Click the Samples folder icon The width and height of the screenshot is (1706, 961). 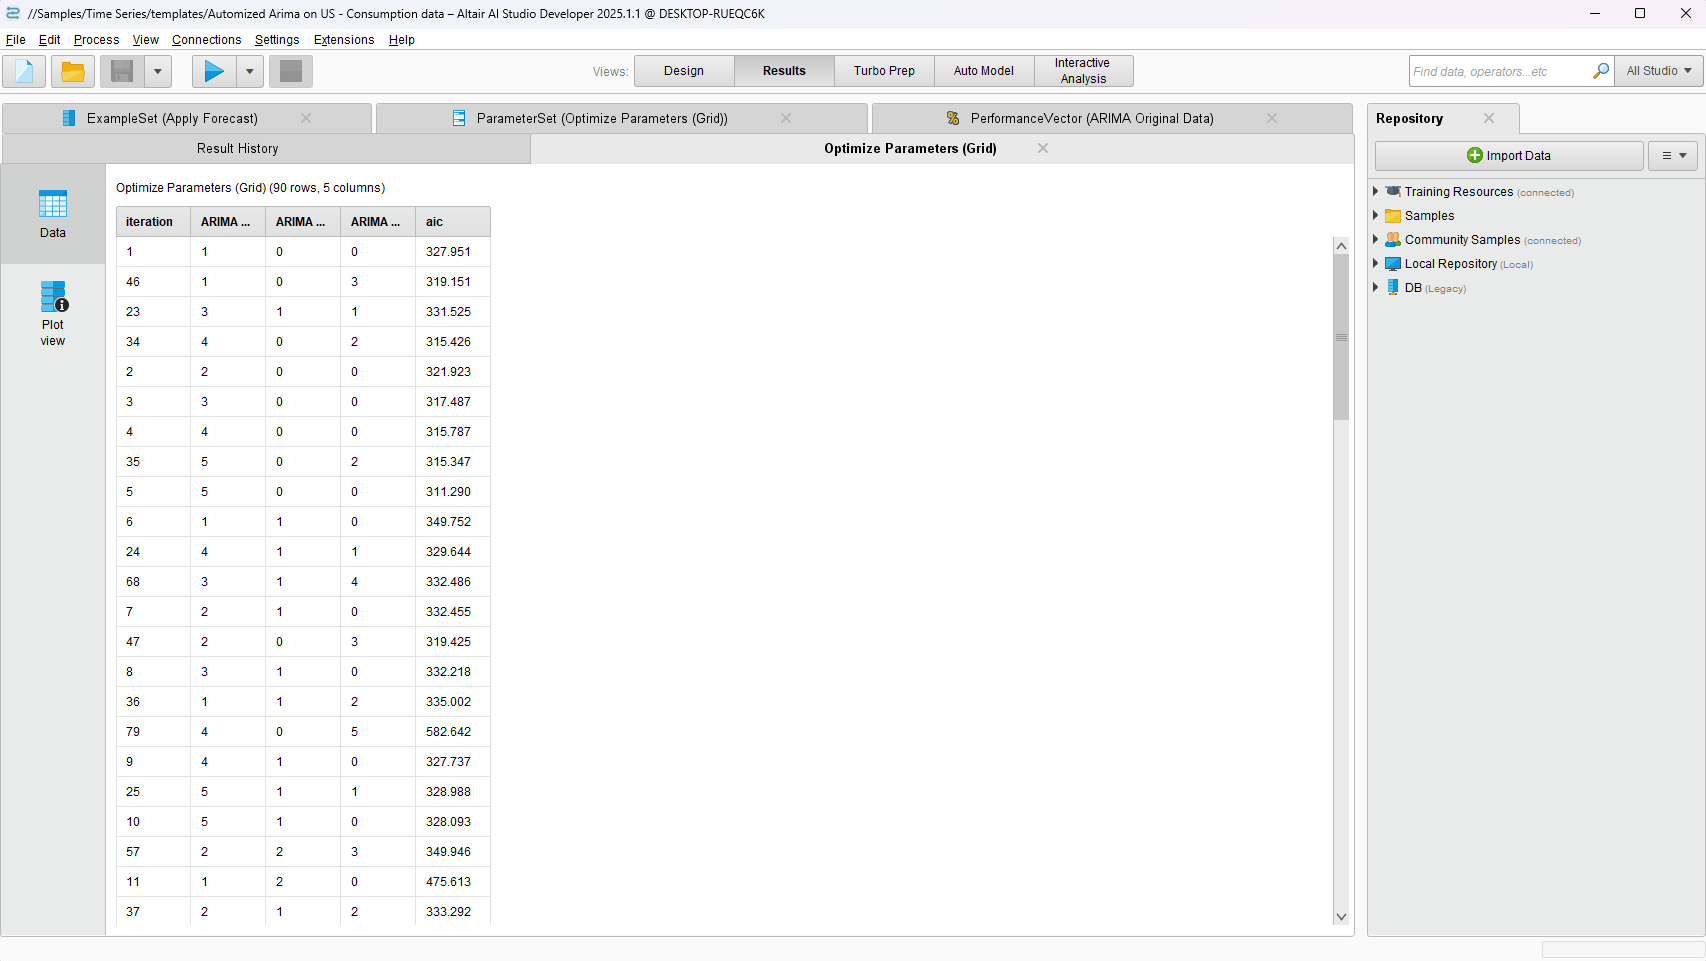[1393, 215]
